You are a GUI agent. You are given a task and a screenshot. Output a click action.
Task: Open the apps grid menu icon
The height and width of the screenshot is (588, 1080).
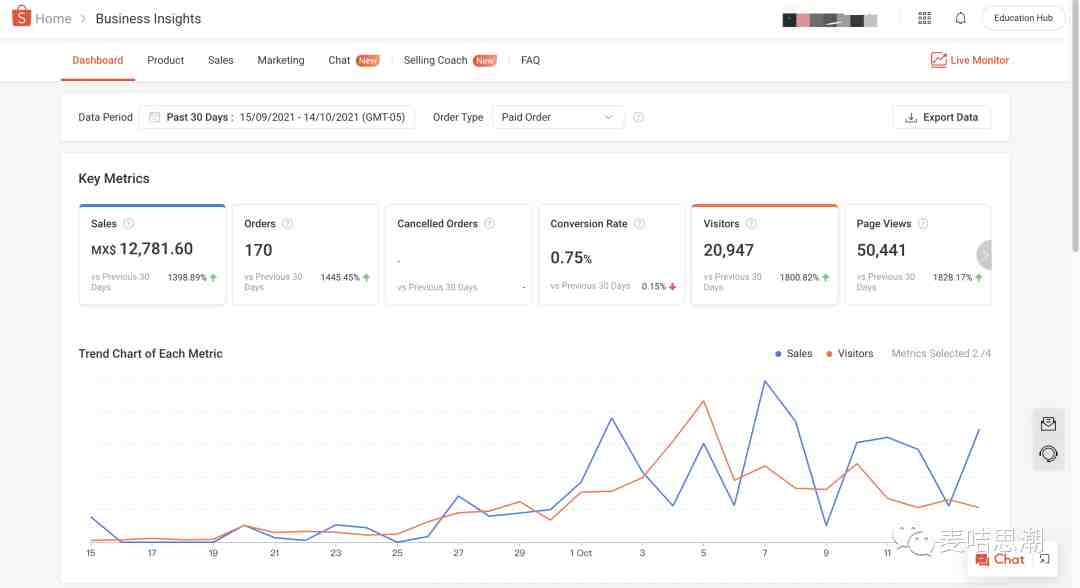click(924, 18)
